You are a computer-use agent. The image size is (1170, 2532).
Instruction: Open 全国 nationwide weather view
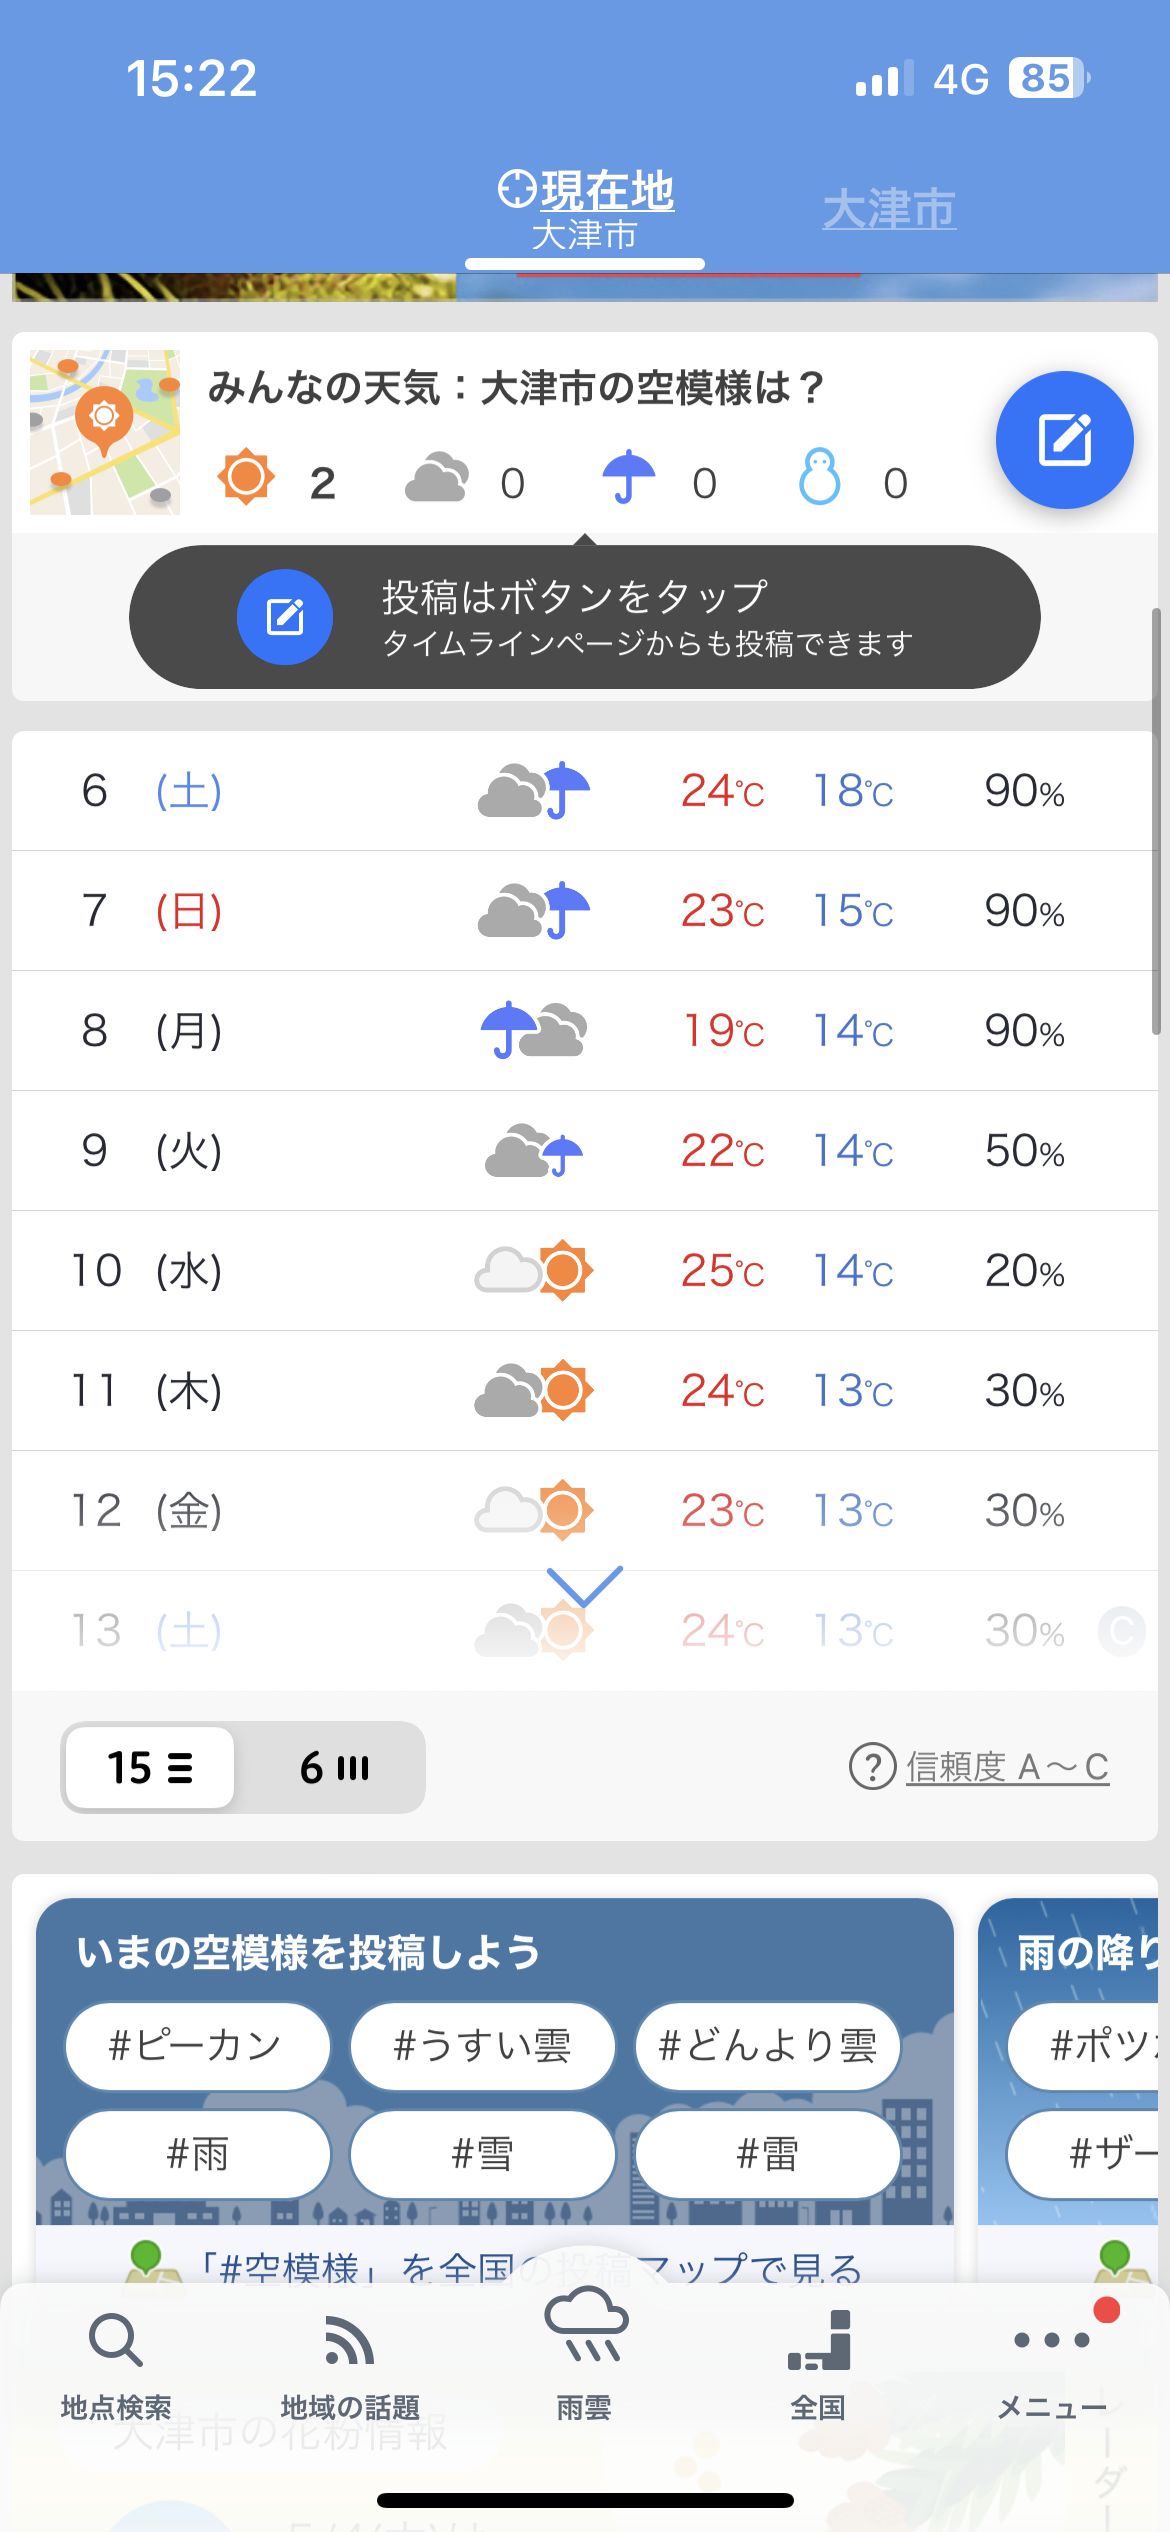click(819, 2364)
